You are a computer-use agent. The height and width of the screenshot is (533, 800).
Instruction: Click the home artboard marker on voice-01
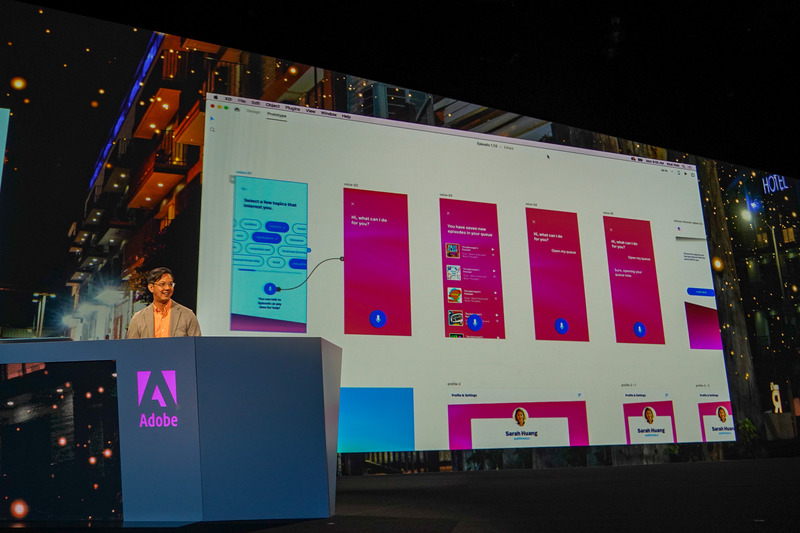[233, 179]
